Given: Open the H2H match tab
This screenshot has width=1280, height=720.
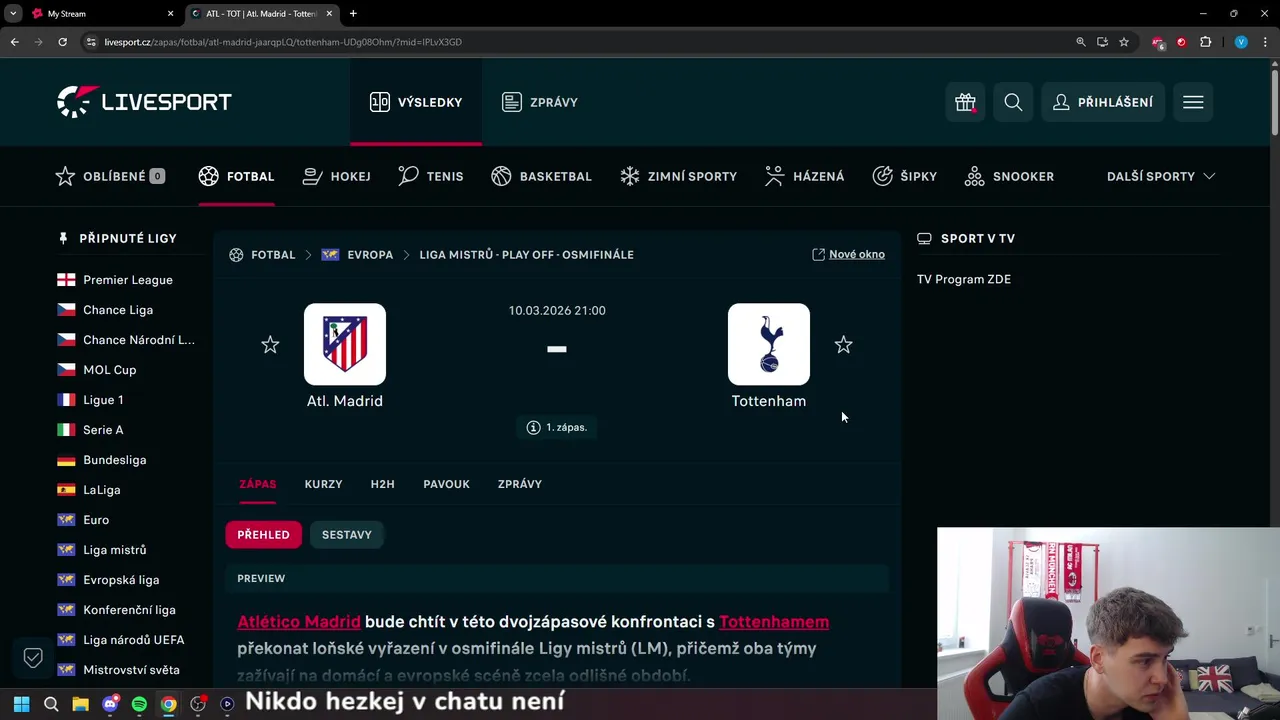Looking at the screenshot, I should click(382, 484).
